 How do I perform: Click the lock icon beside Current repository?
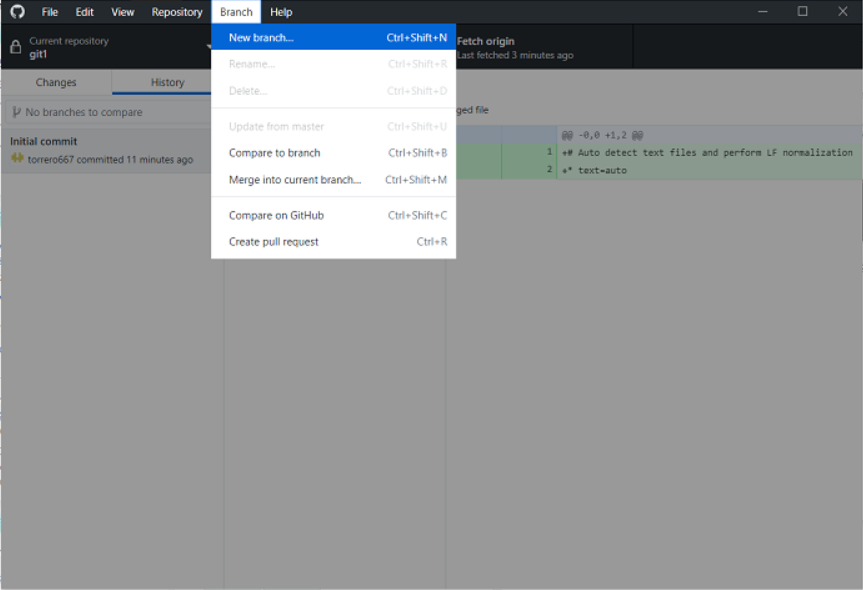[x=16, y=47]
